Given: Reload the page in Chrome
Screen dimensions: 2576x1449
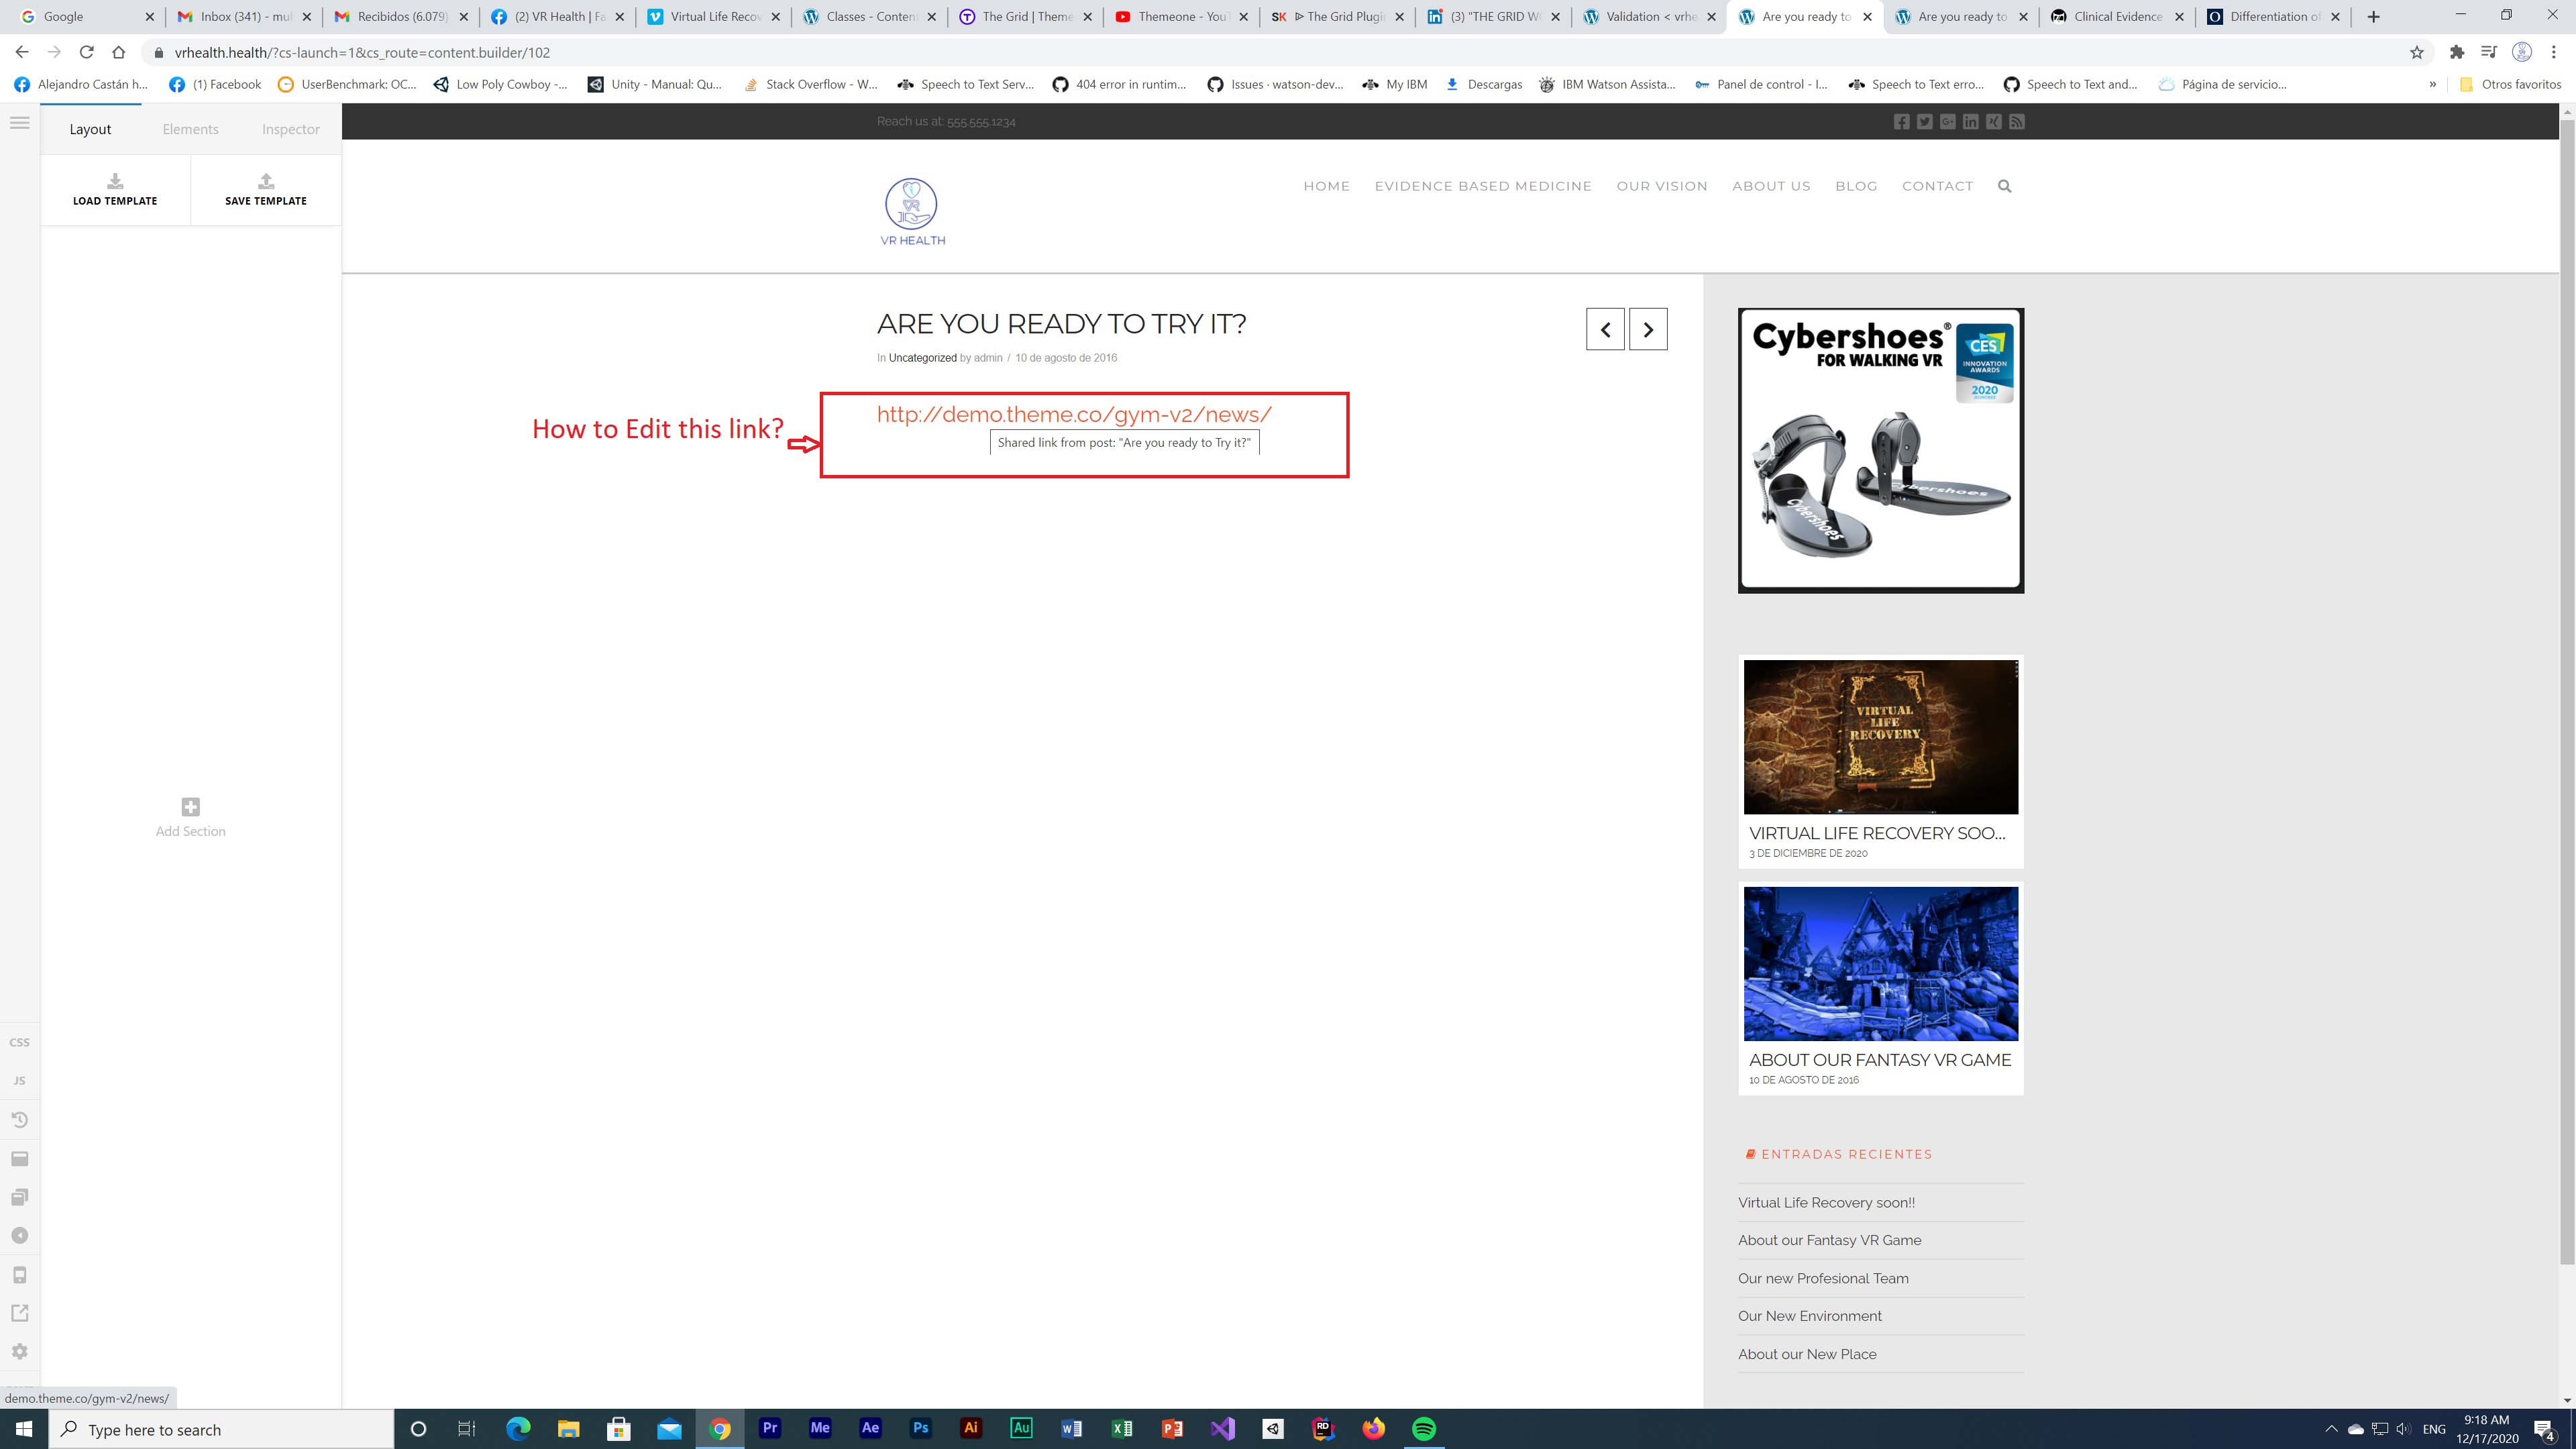Looking at the screenshot, I should pos(87,53).
